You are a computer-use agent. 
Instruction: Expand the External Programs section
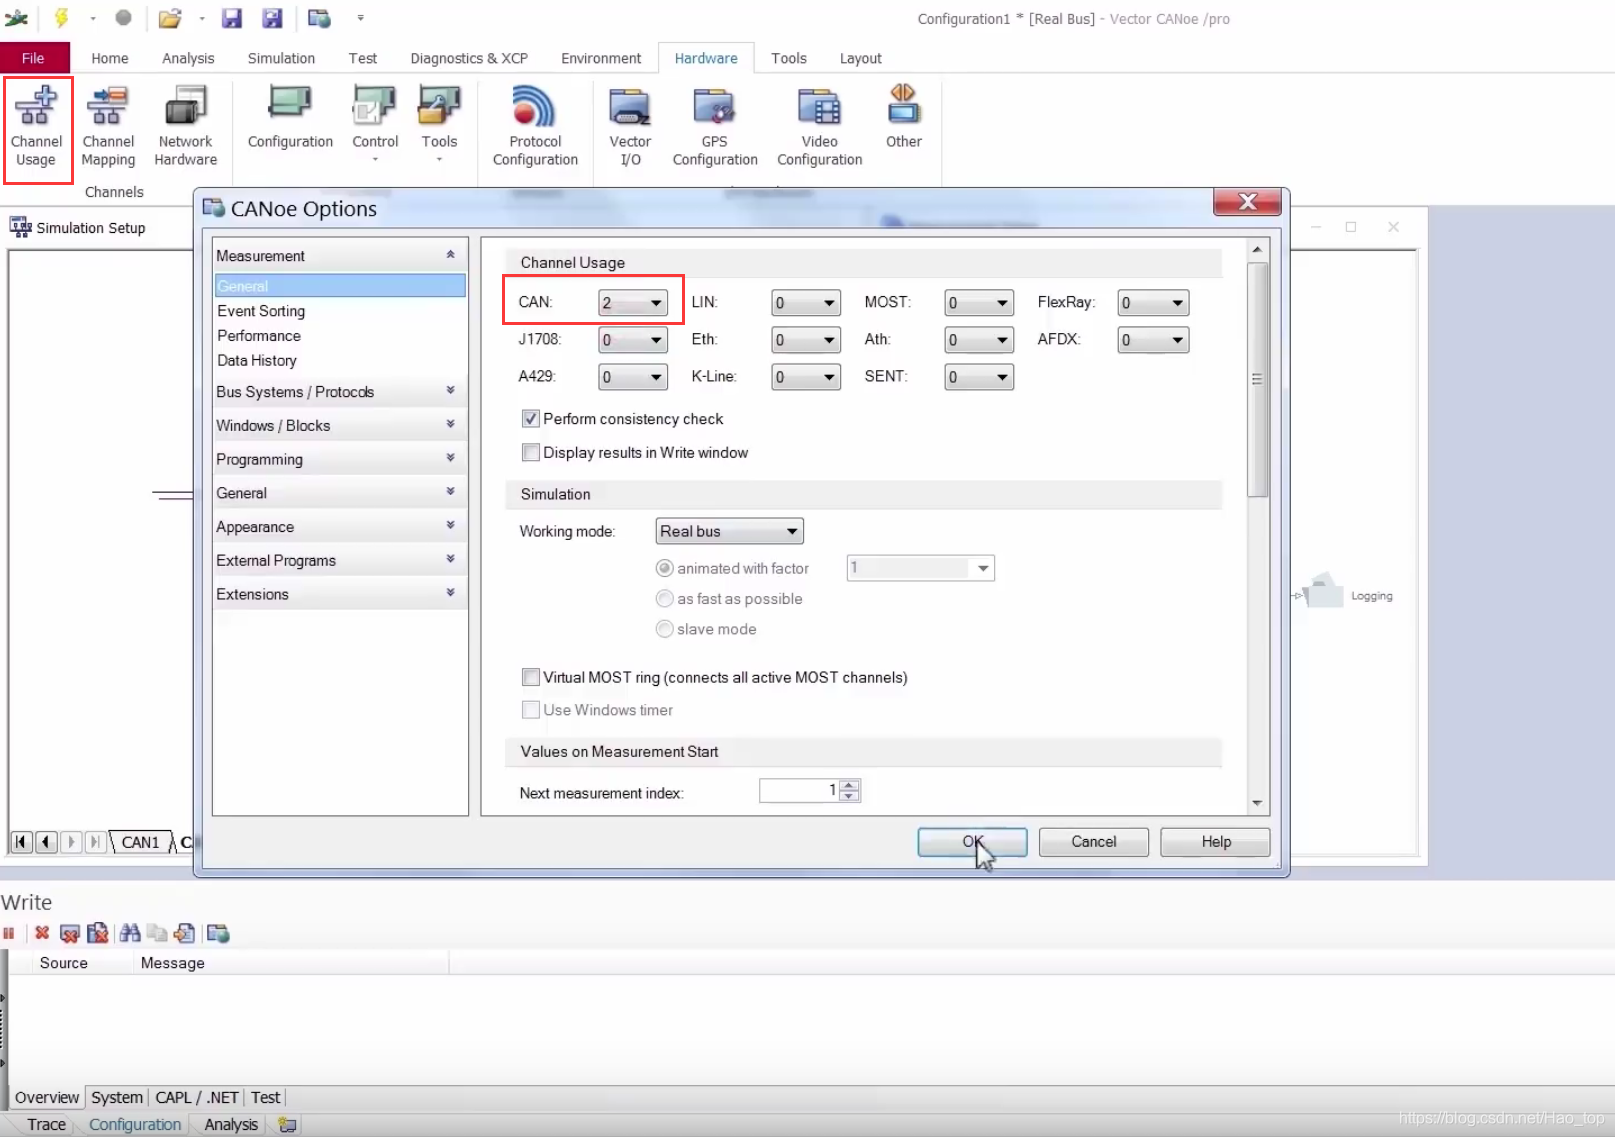(340, 560)
